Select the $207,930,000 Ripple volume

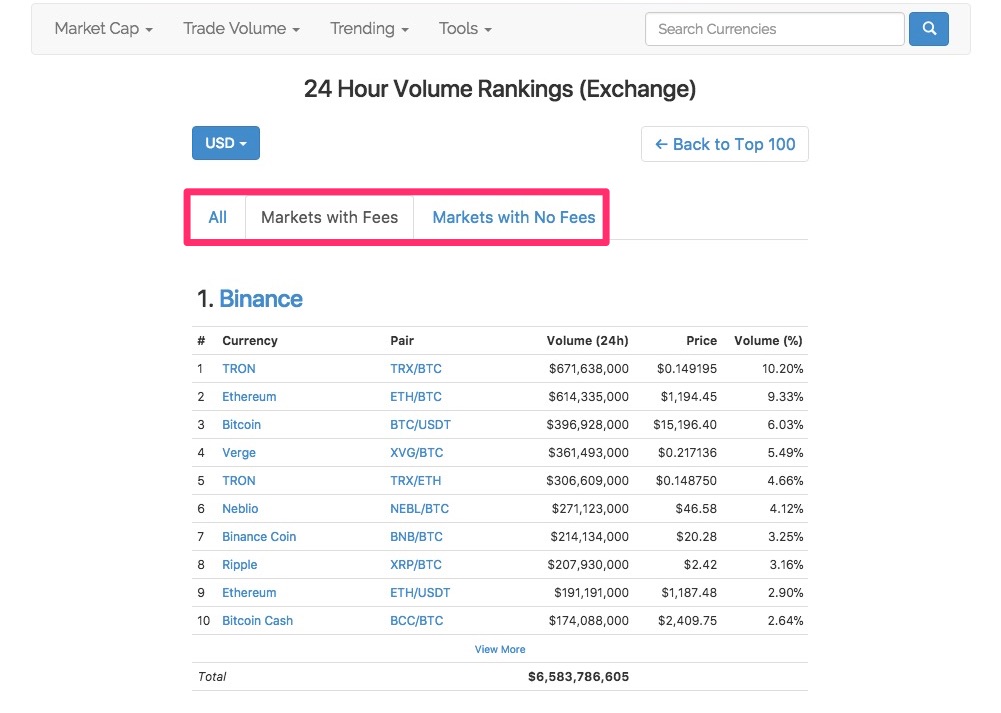click(x=588, y=565)
